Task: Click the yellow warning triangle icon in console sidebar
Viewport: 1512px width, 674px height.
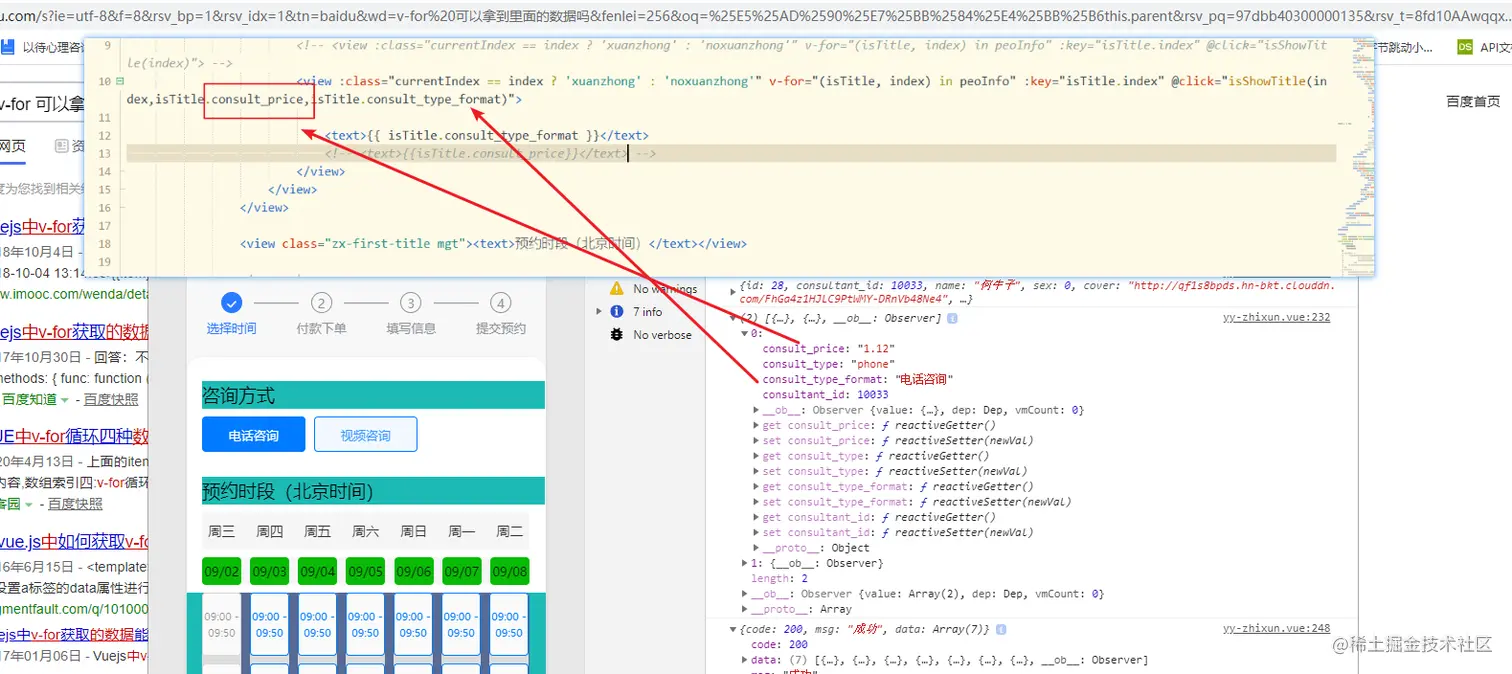Action: coord(617,288)
